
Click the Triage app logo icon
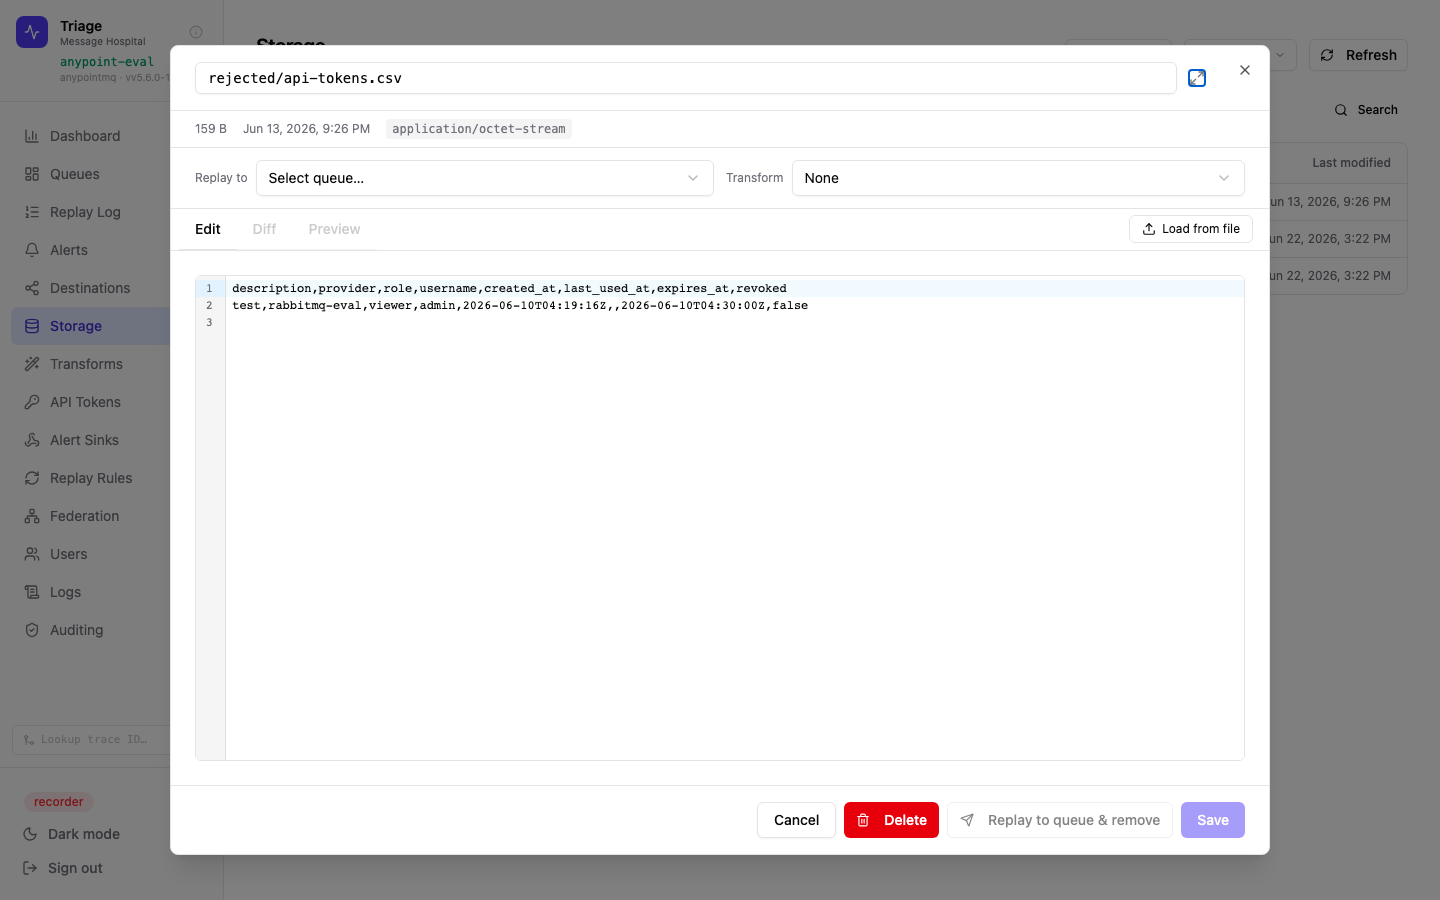(x=32, y=32)
